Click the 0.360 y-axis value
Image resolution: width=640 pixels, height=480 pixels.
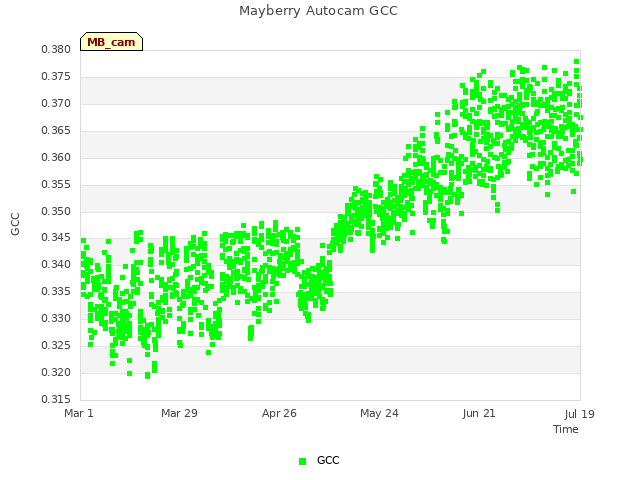click(56, 158)
